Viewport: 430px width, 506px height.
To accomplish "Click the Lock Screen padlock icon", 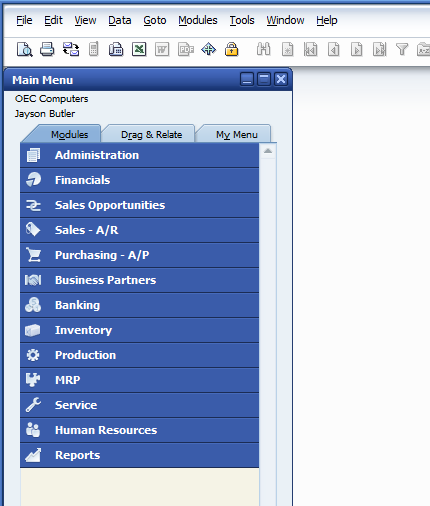I will click(231, 49).
